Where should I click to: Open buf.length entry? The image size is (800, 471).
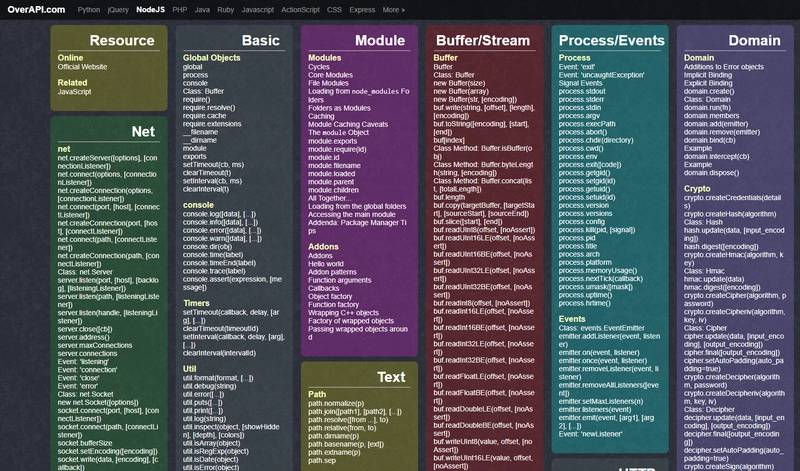(449, 197)
